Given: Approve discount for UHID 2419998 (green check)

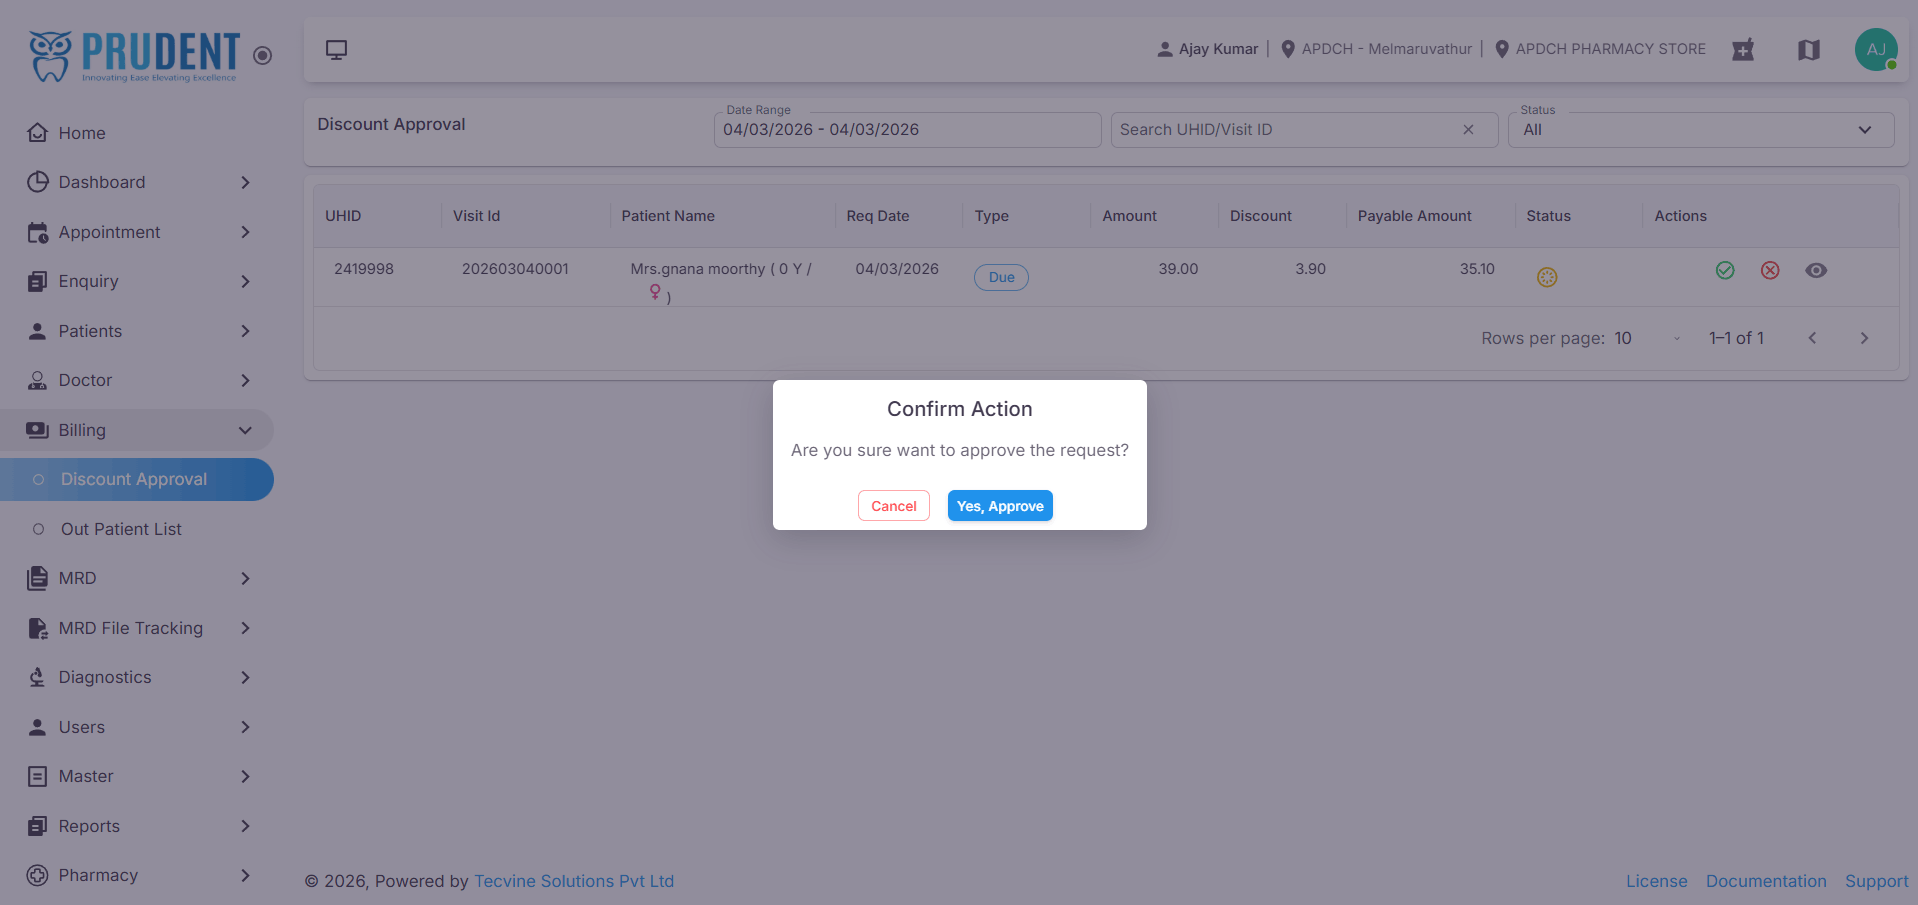Looking at the screenshot, I should [x=1725, y=270].
